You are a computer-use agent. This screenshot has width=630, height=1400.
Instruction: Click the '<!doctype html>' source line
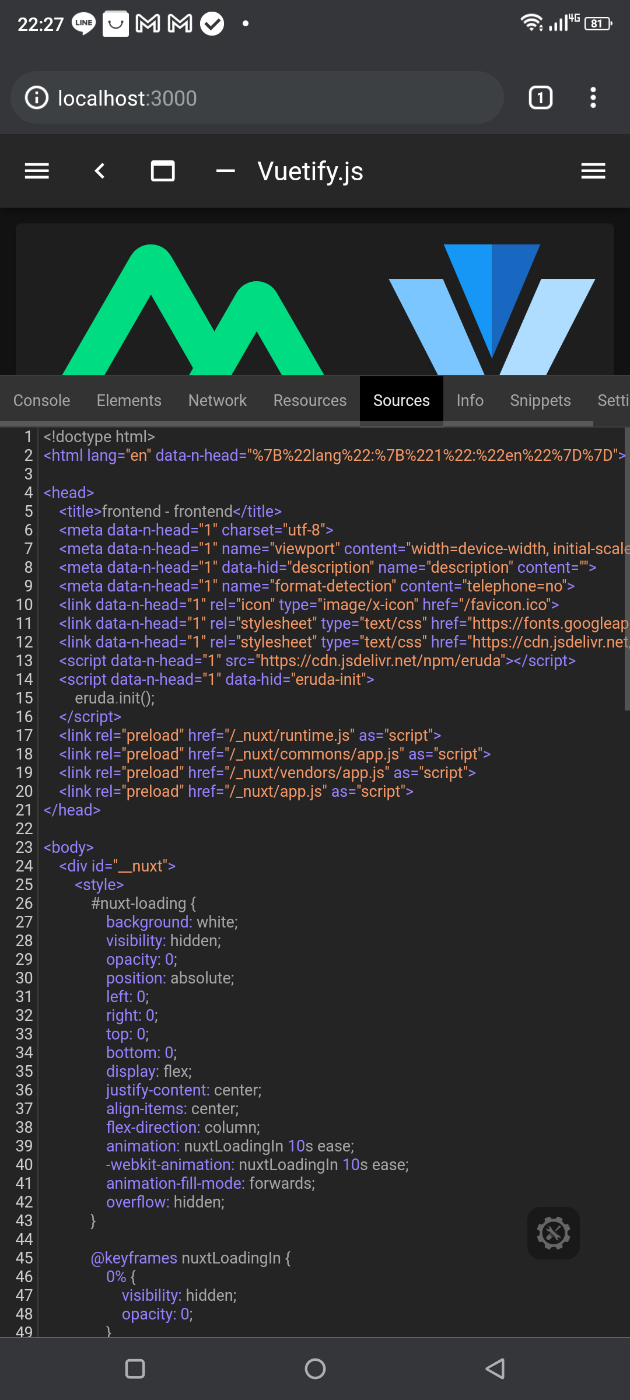point(99,436)
